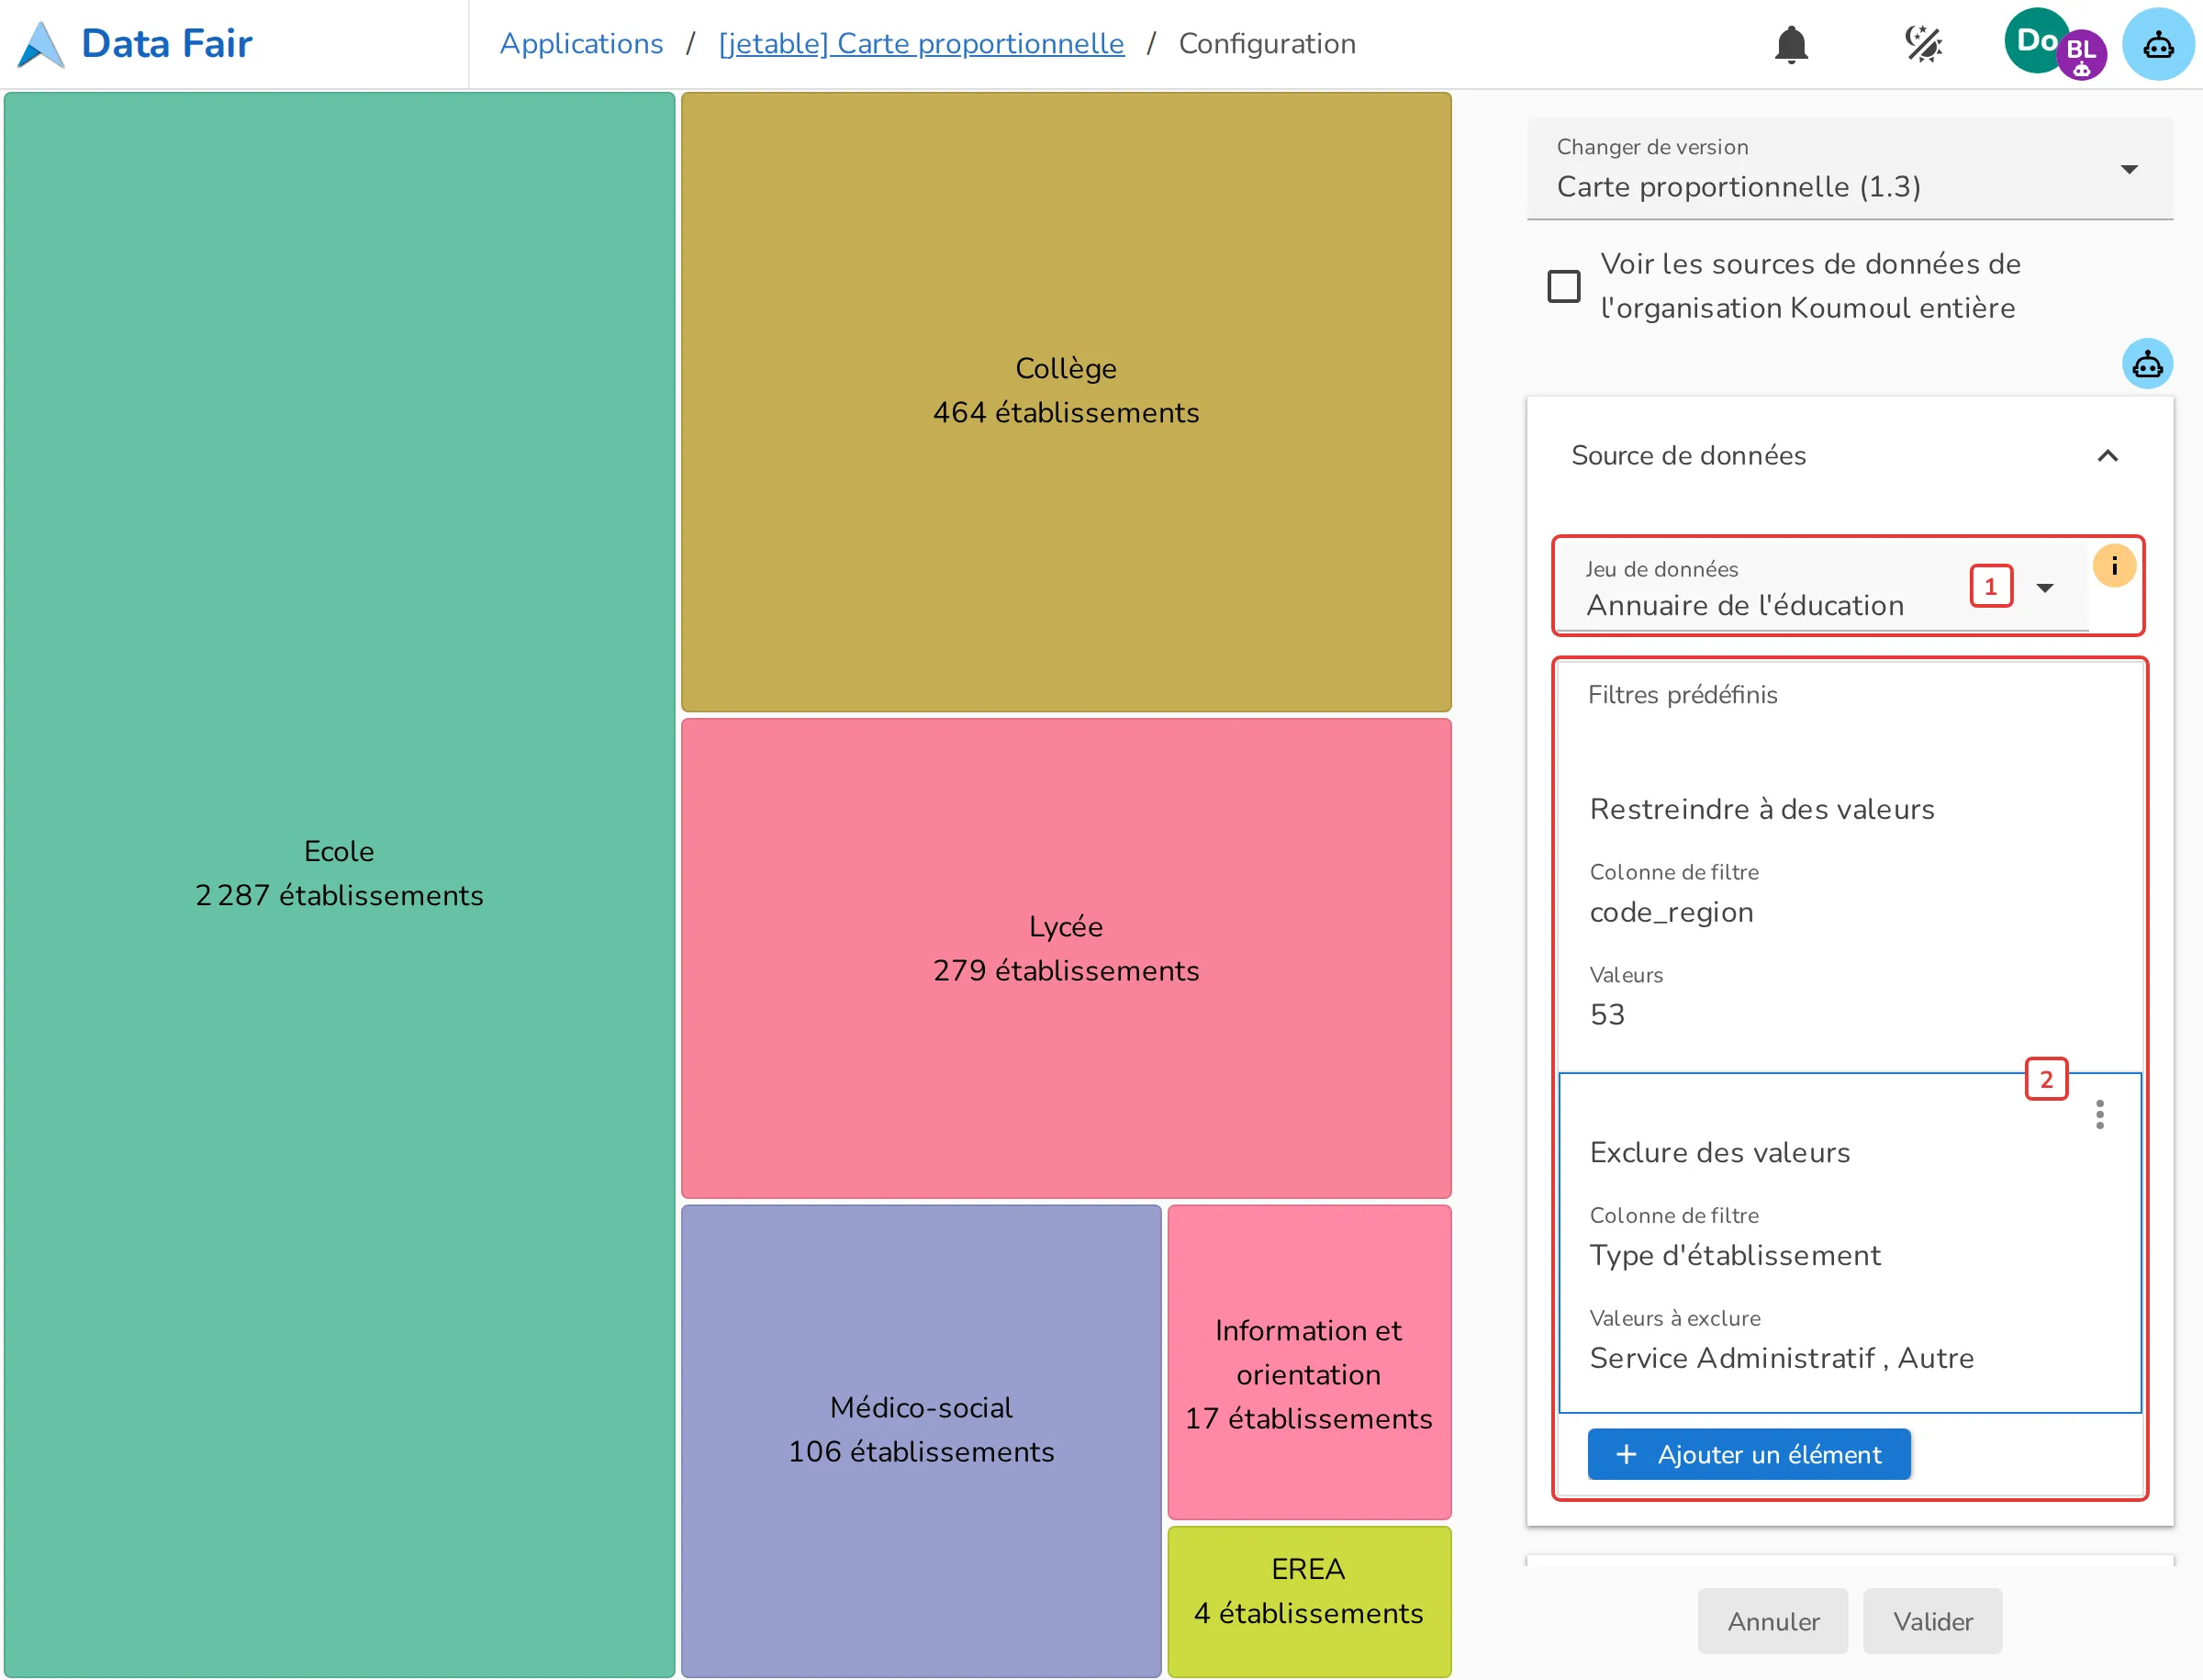The height and width of the screenshot is (1680, 2203).
Task: Click the Valeurs value 53
Action: click(1606, 1015)
